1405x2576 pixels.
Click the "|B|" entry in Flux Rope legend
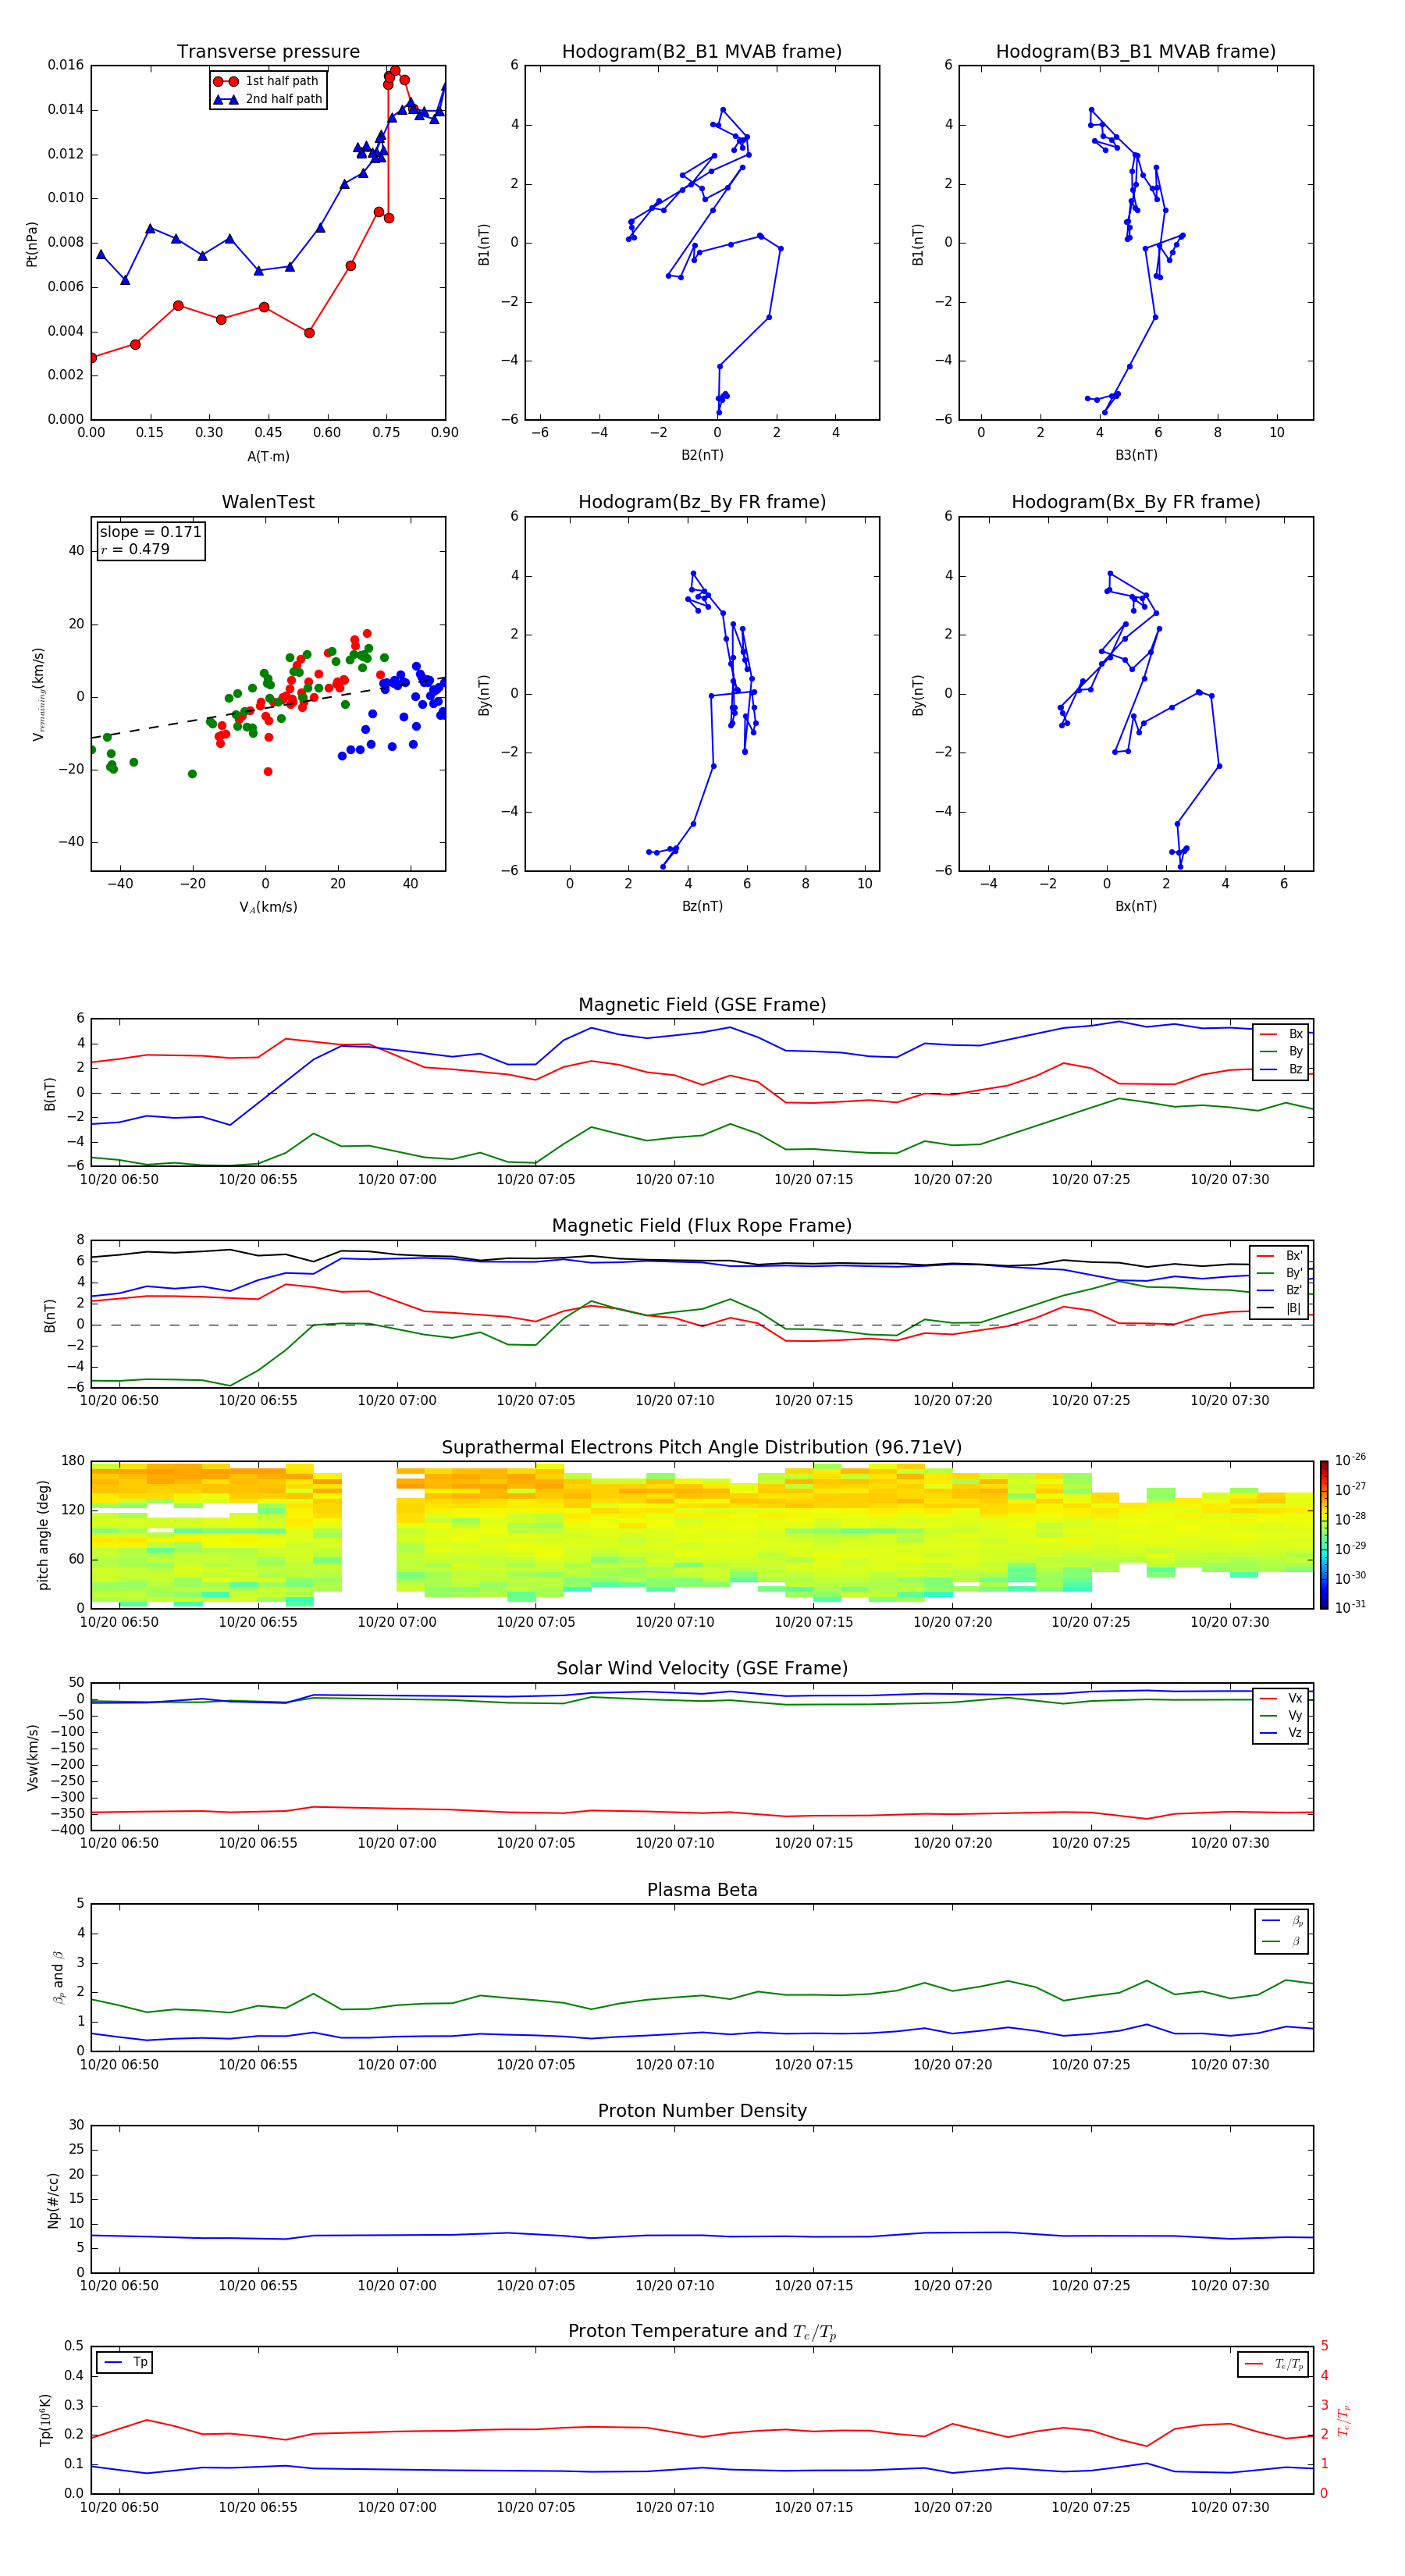pos(1280,1308)
